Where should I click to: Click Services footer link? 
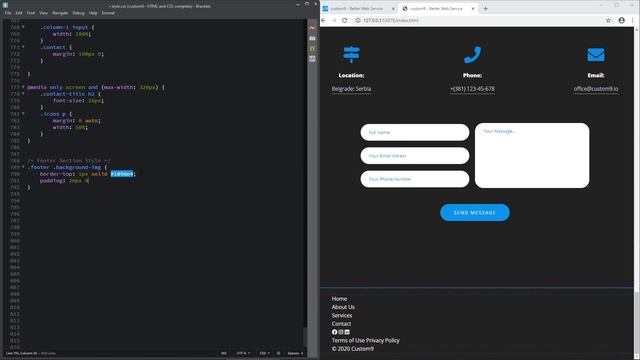click(x=342, y=316)
